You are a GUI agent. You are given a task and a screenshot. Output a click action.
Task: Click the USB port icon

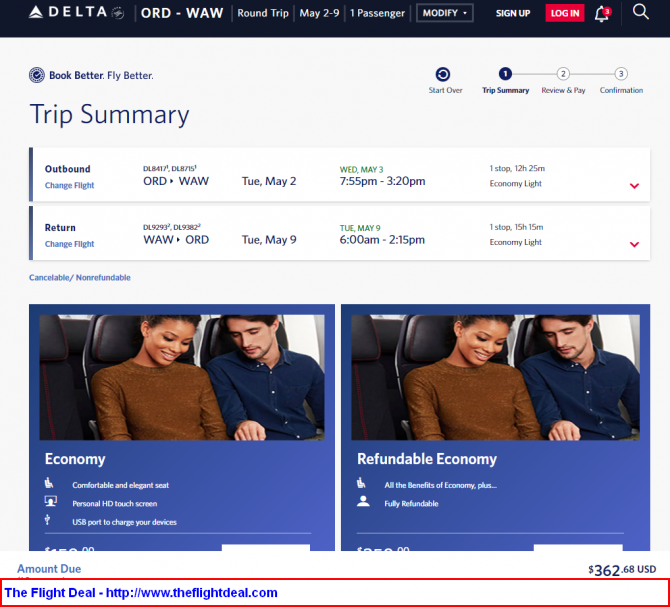[47, 519]
